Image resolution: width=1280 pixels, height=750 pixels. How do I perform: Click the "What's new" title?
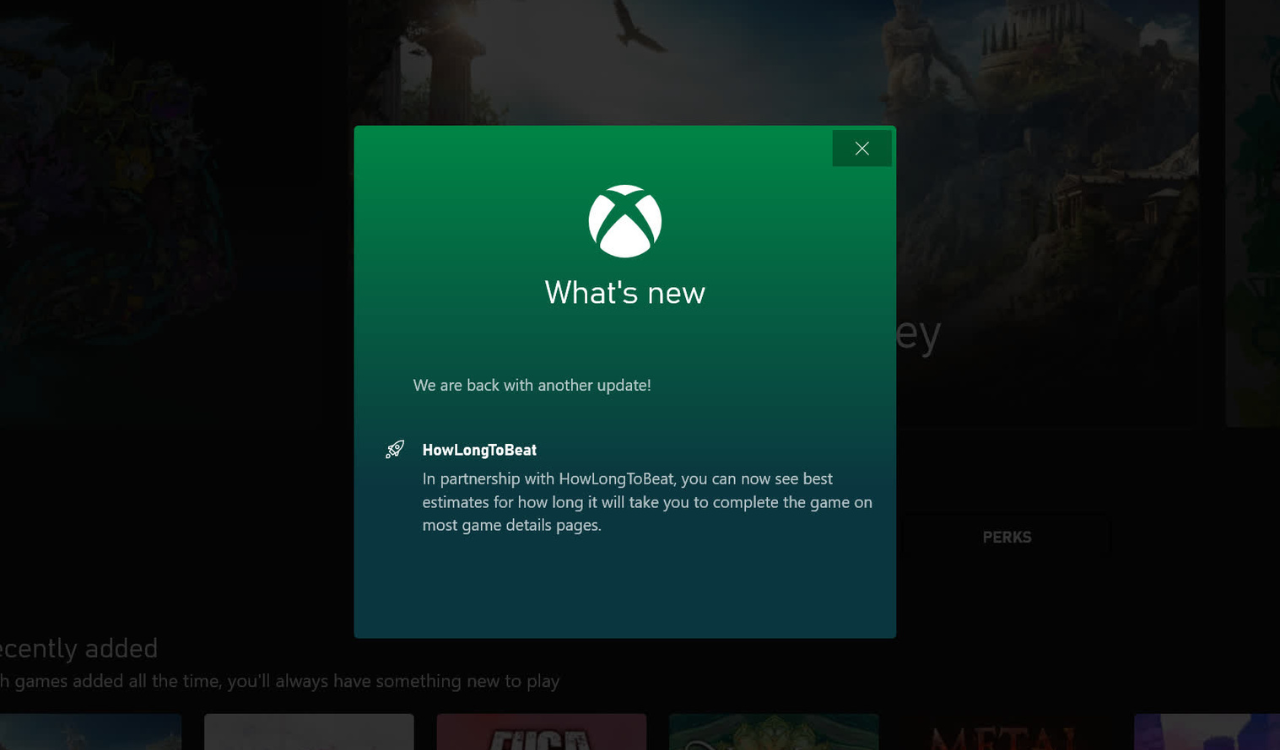[x=625, y=292]
